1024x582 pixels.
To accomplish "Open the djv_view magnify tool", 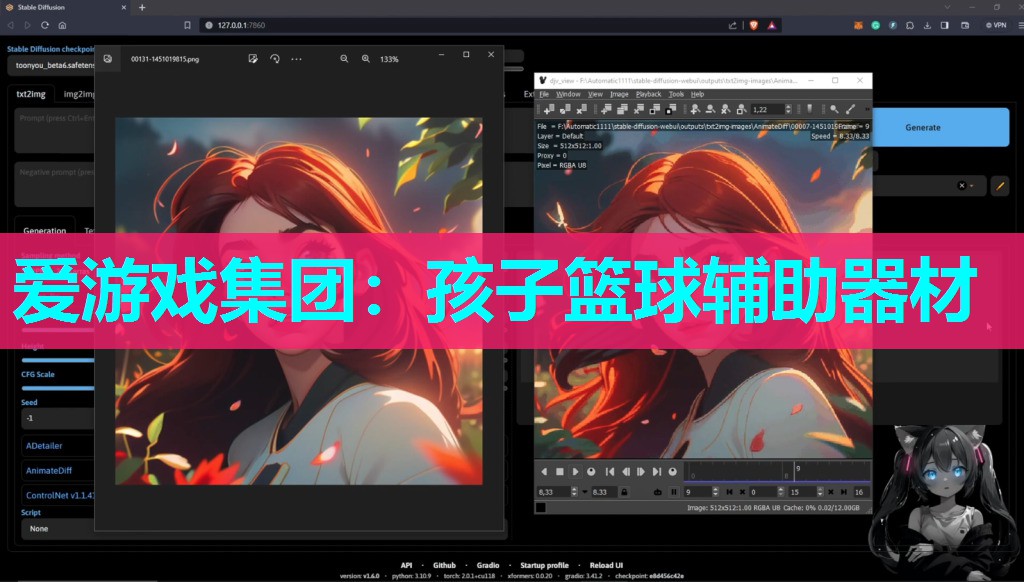I will [x=834, y=109].
